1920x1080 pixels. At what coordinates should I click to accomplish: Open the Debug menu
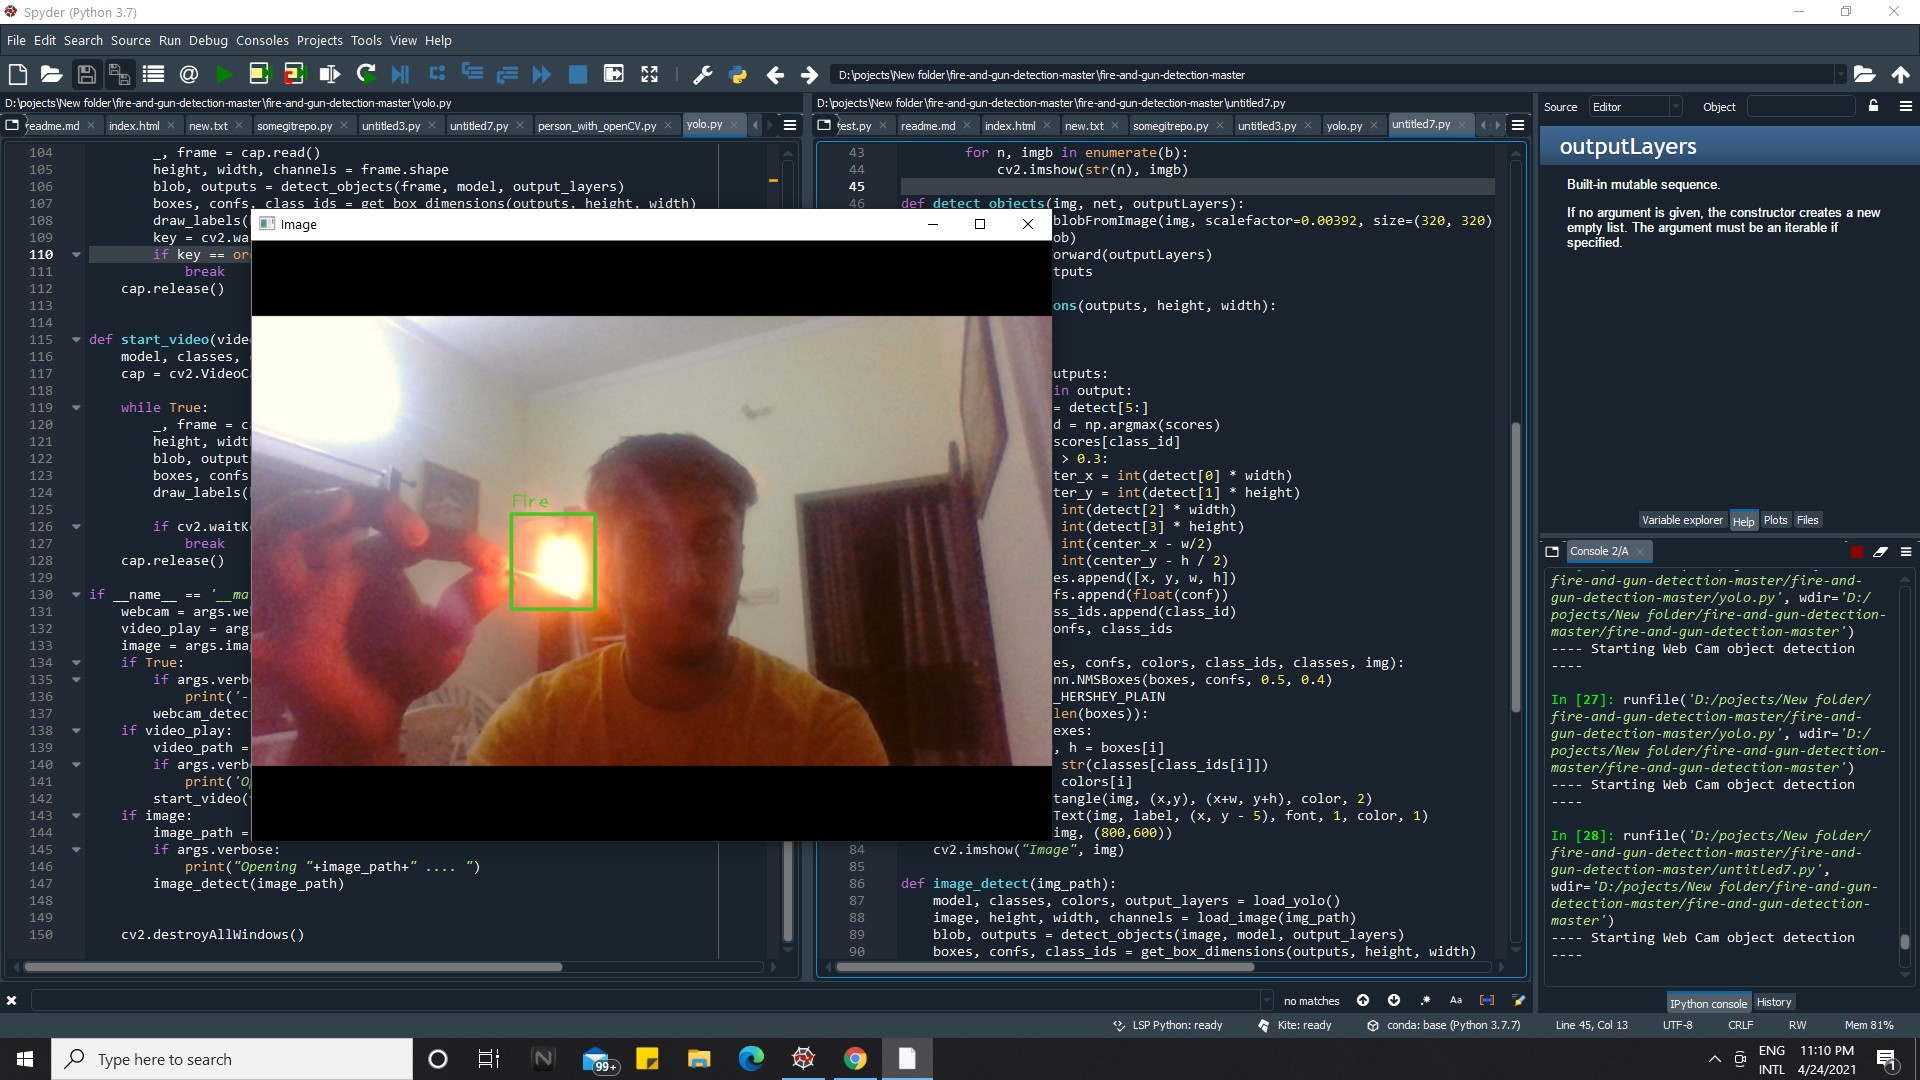[x=208, y=40]
